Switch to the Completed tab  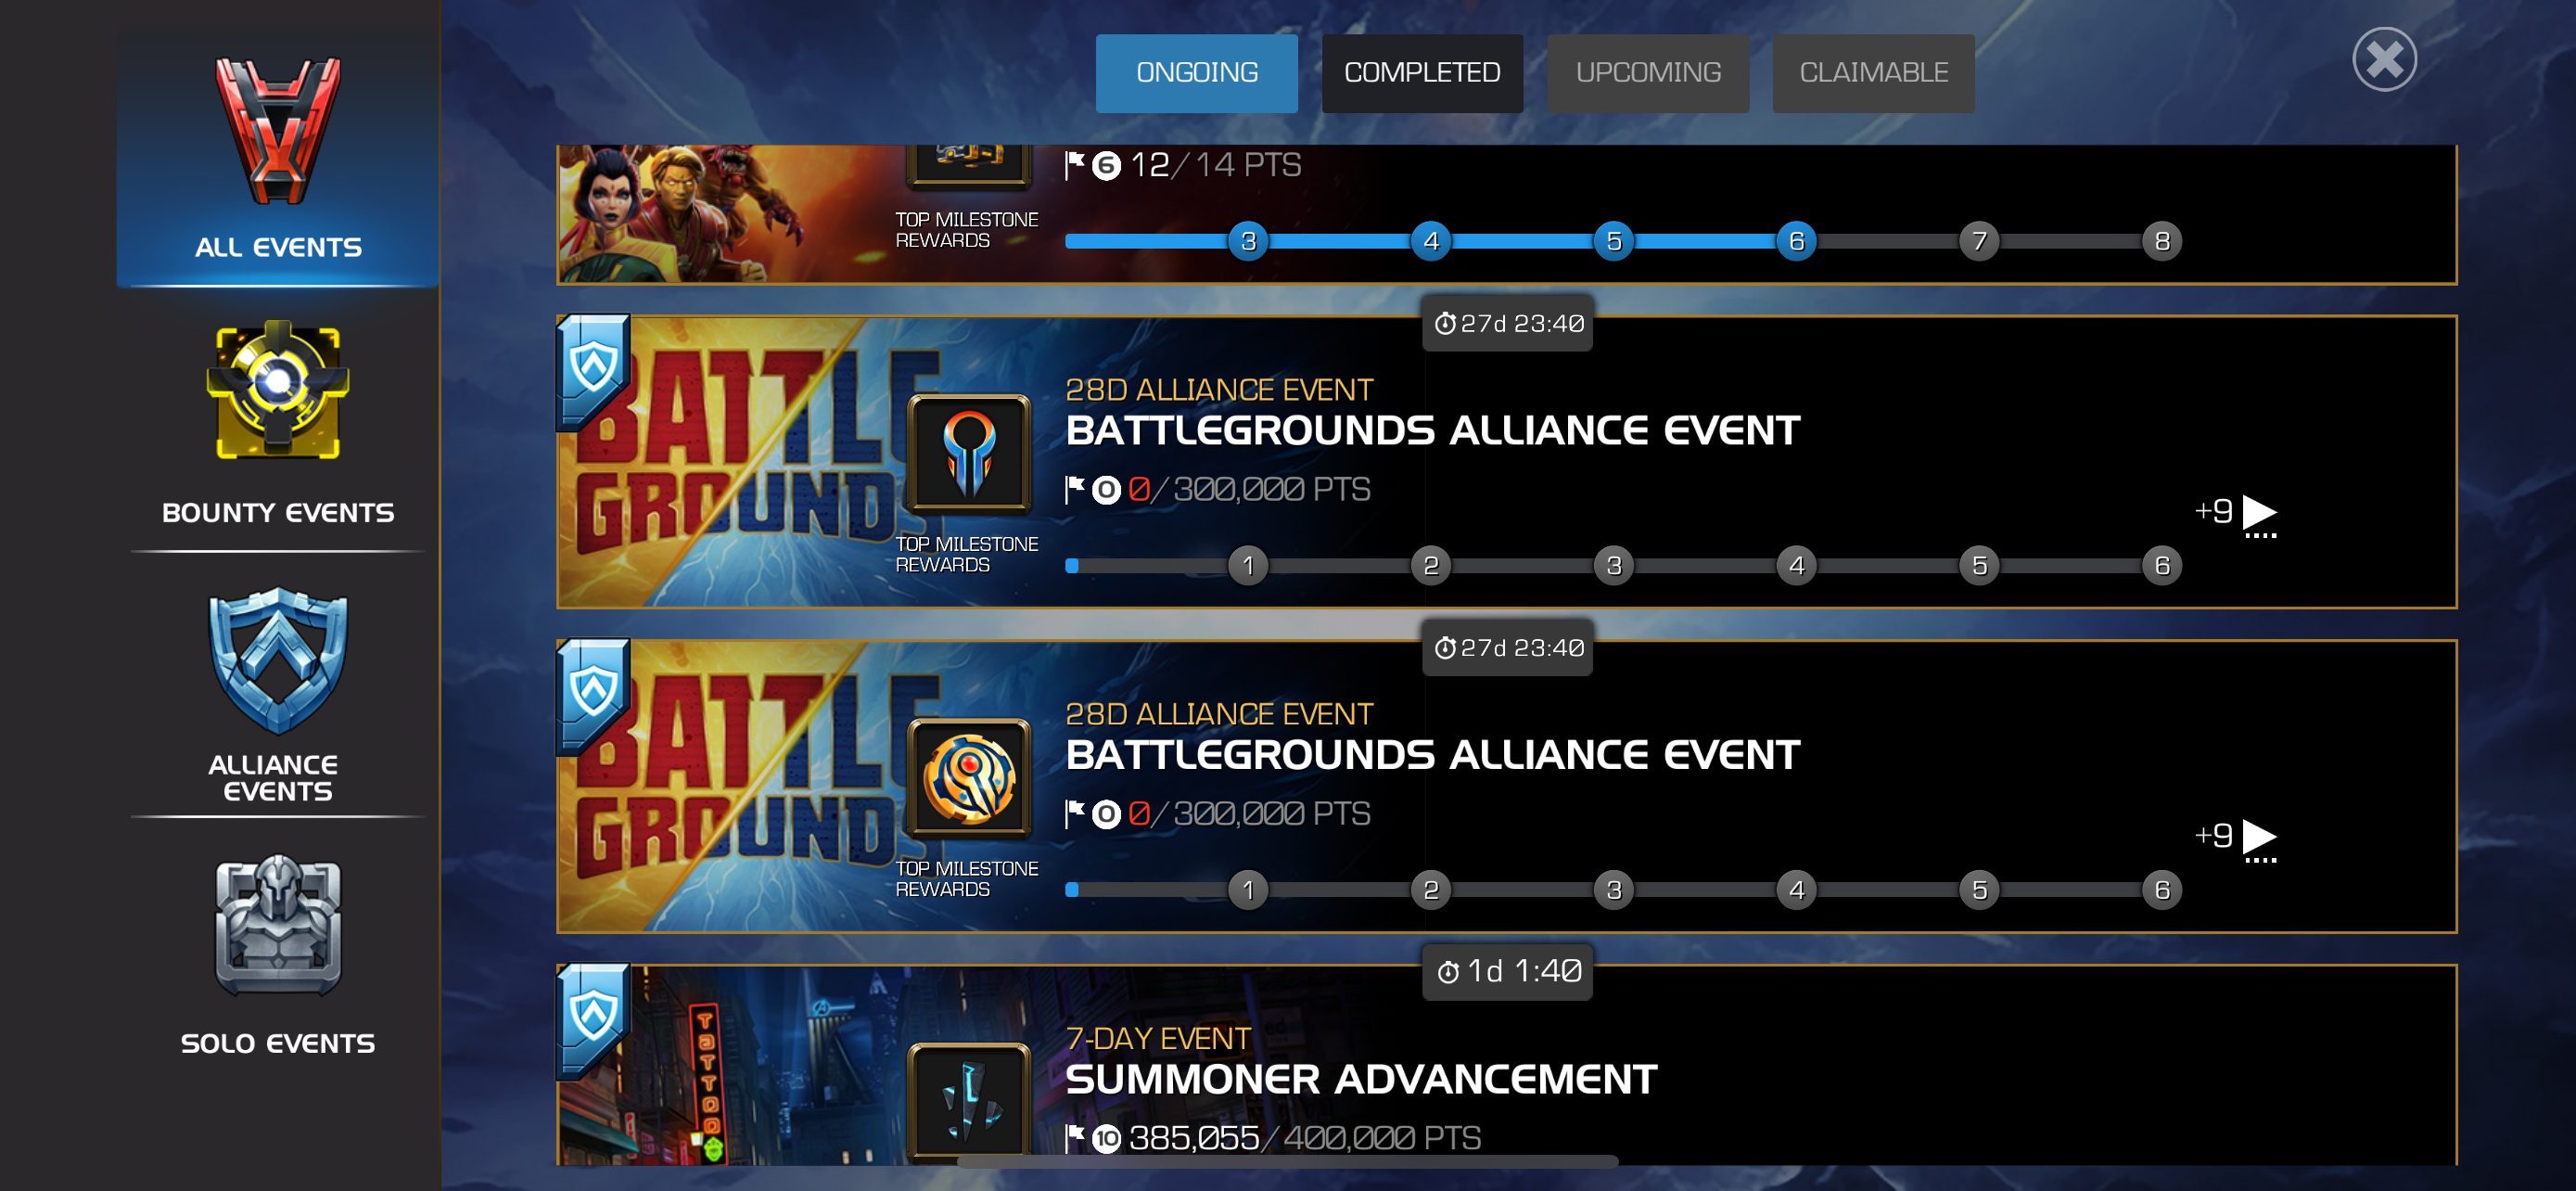[1422, 73]
